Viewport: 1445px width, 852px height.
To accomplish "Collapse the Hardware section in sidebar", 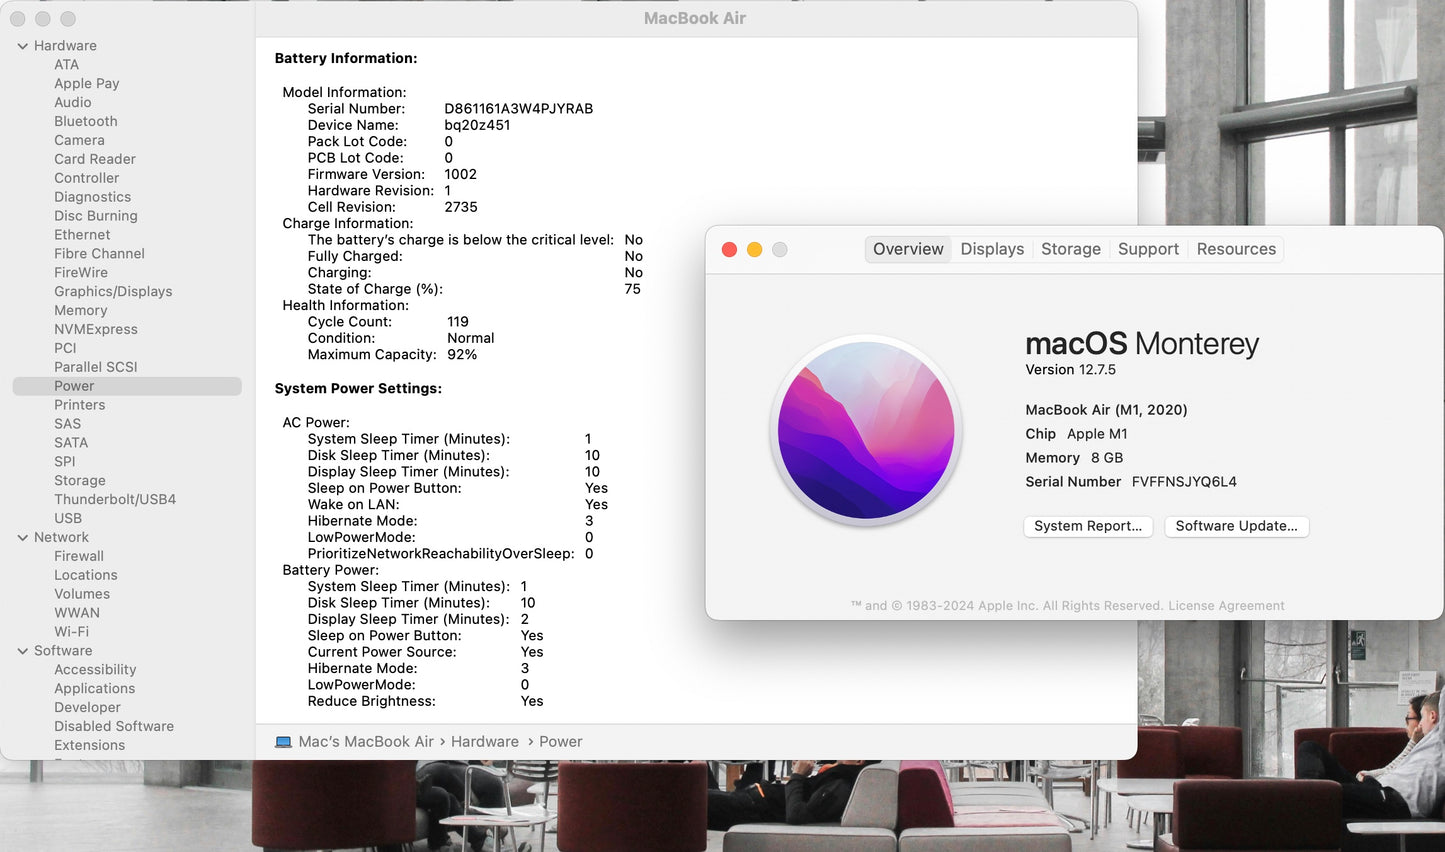I will 23,46.
